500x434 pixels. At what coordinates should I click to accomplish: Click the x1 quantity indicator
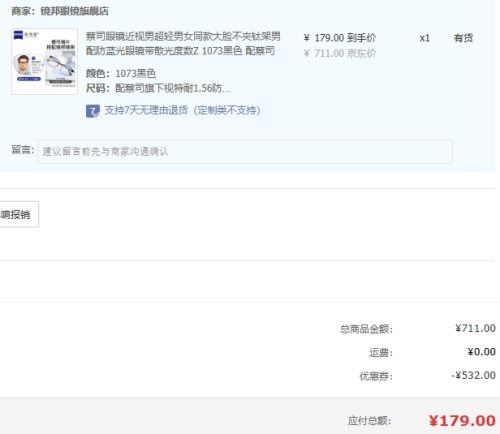tap(424, 38)
